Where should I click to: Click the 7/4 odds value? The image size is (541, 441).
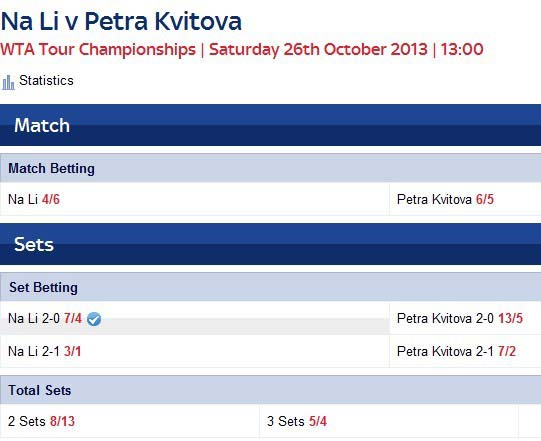pos(73,318)
